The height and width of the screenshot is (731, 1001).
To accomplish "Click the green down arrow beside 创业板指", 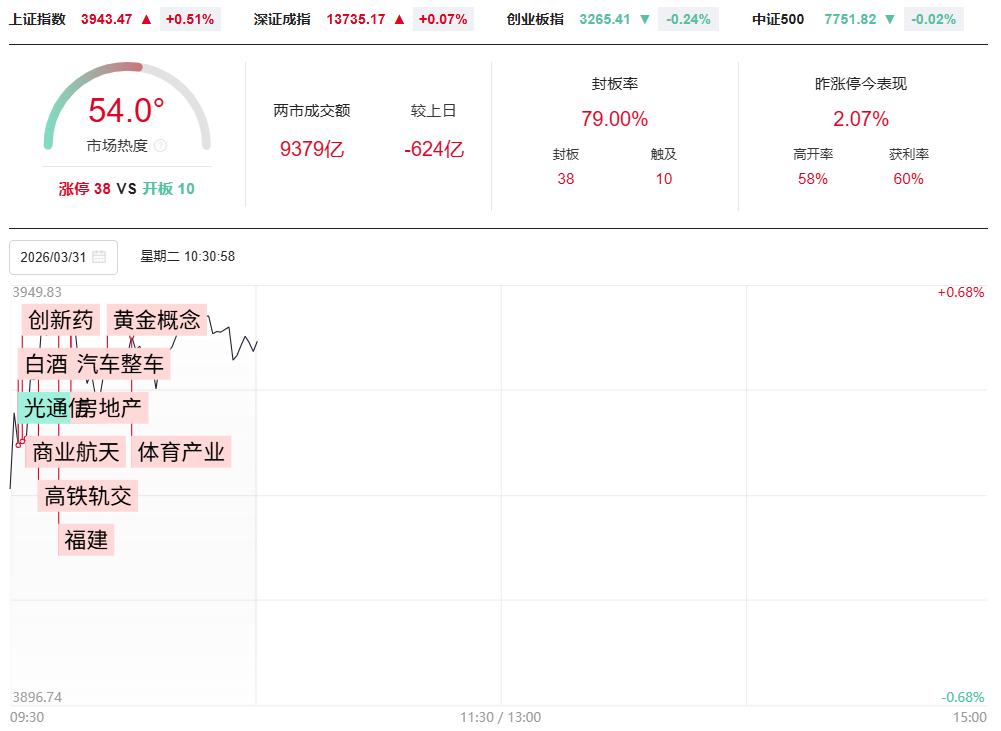I will tap(645, 19).
